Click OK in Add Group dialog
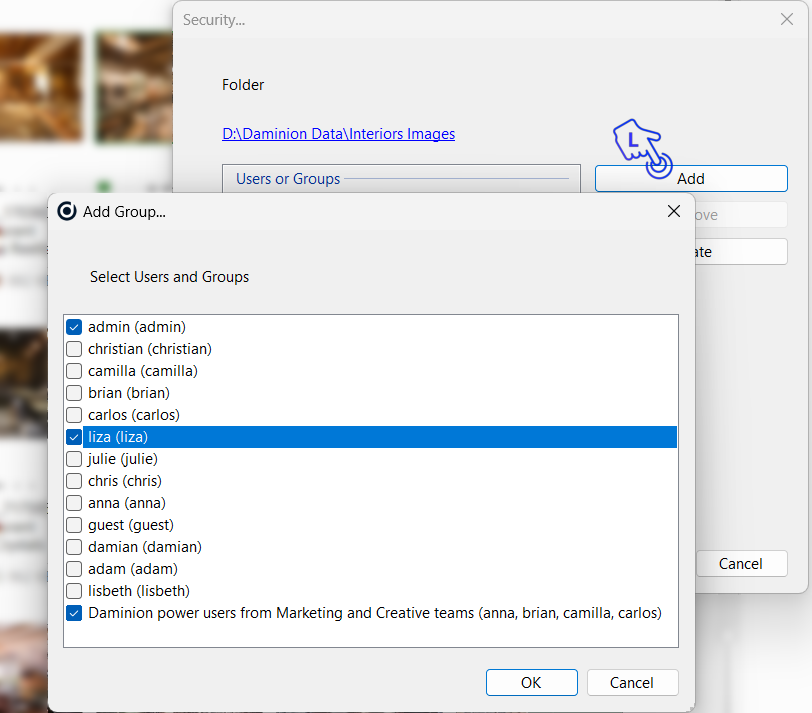812x713 pixels. (531, 683)
